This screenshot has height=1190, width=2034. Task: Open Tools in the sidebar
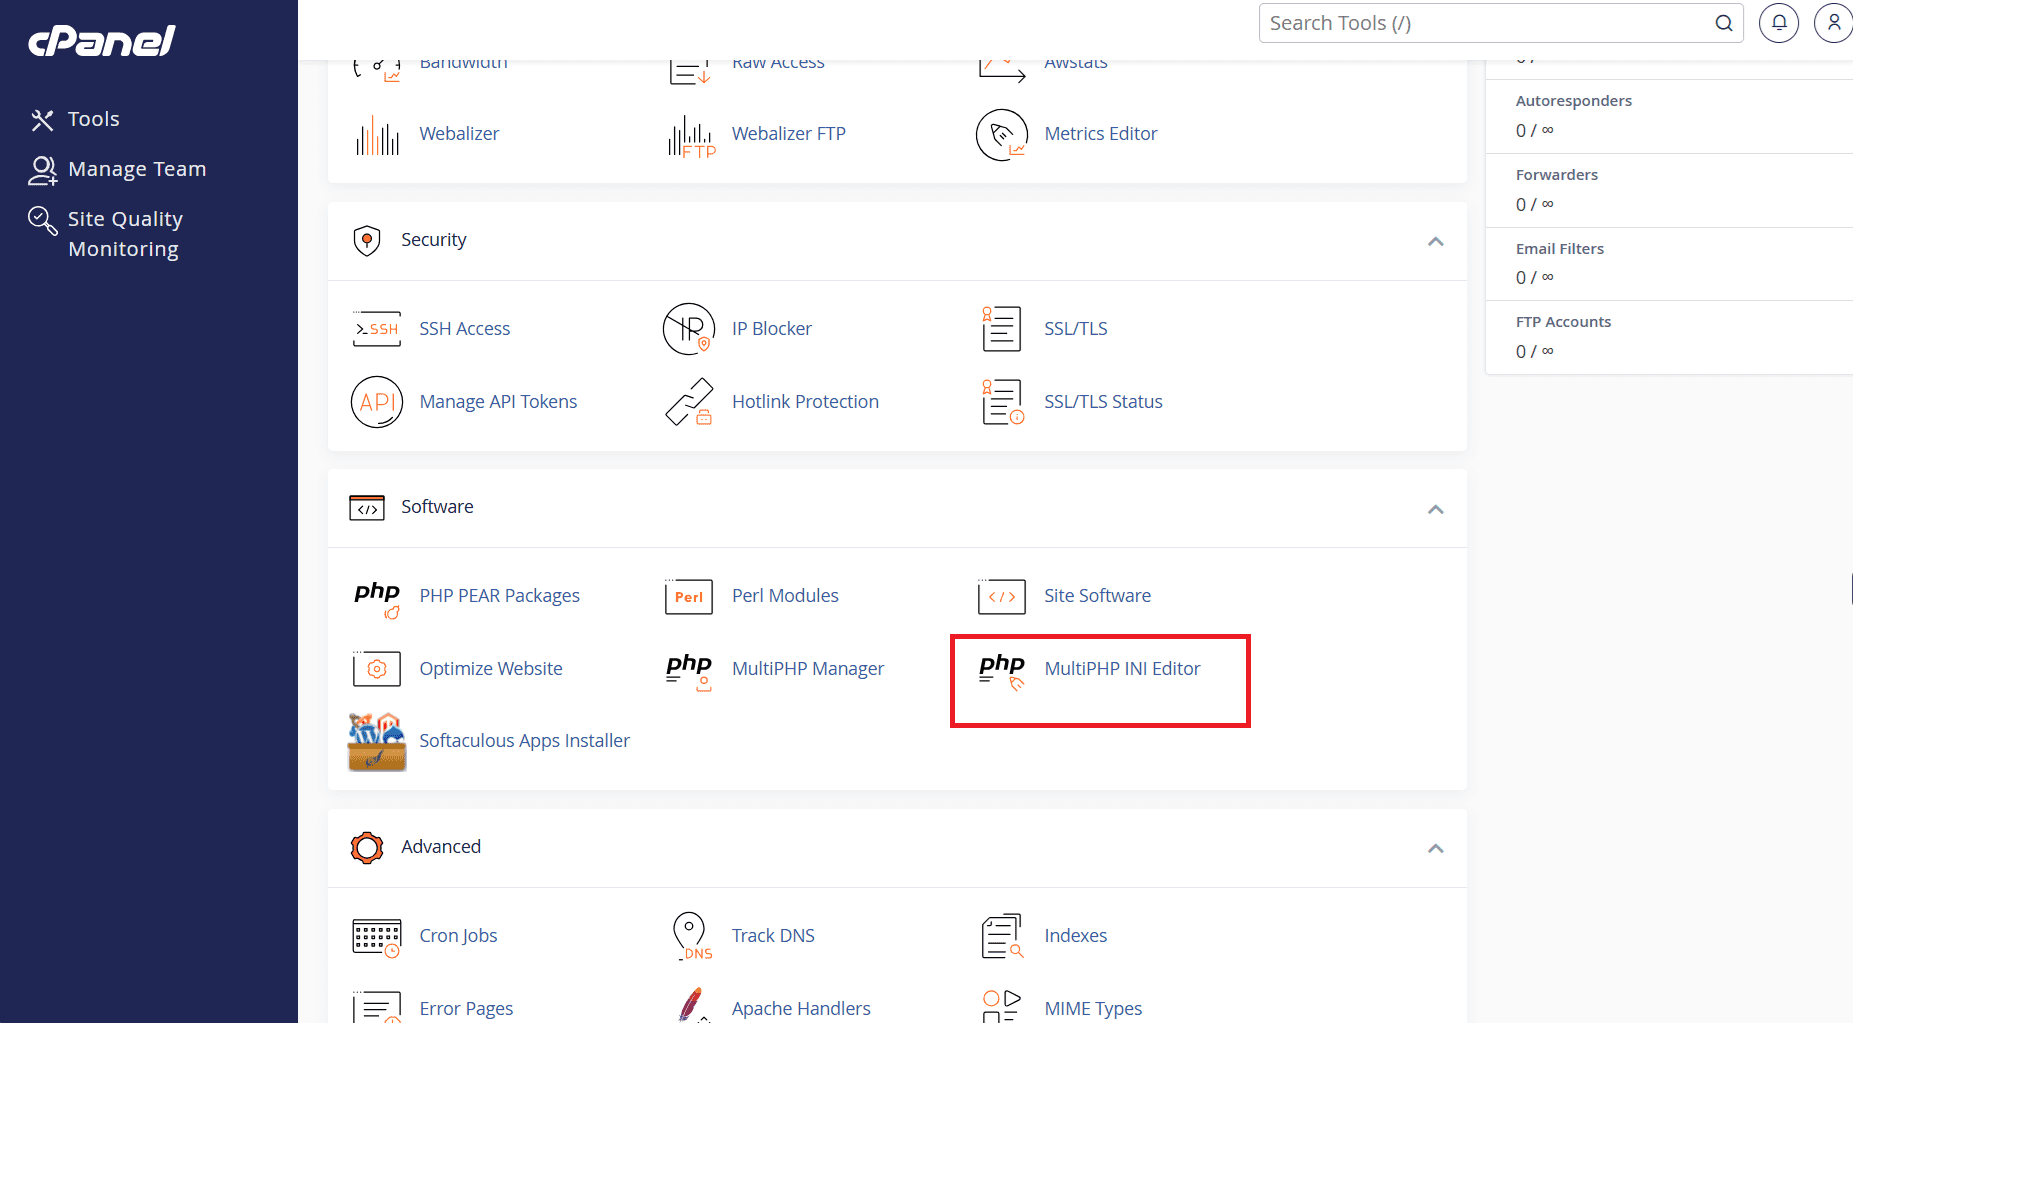coord(92,119)
